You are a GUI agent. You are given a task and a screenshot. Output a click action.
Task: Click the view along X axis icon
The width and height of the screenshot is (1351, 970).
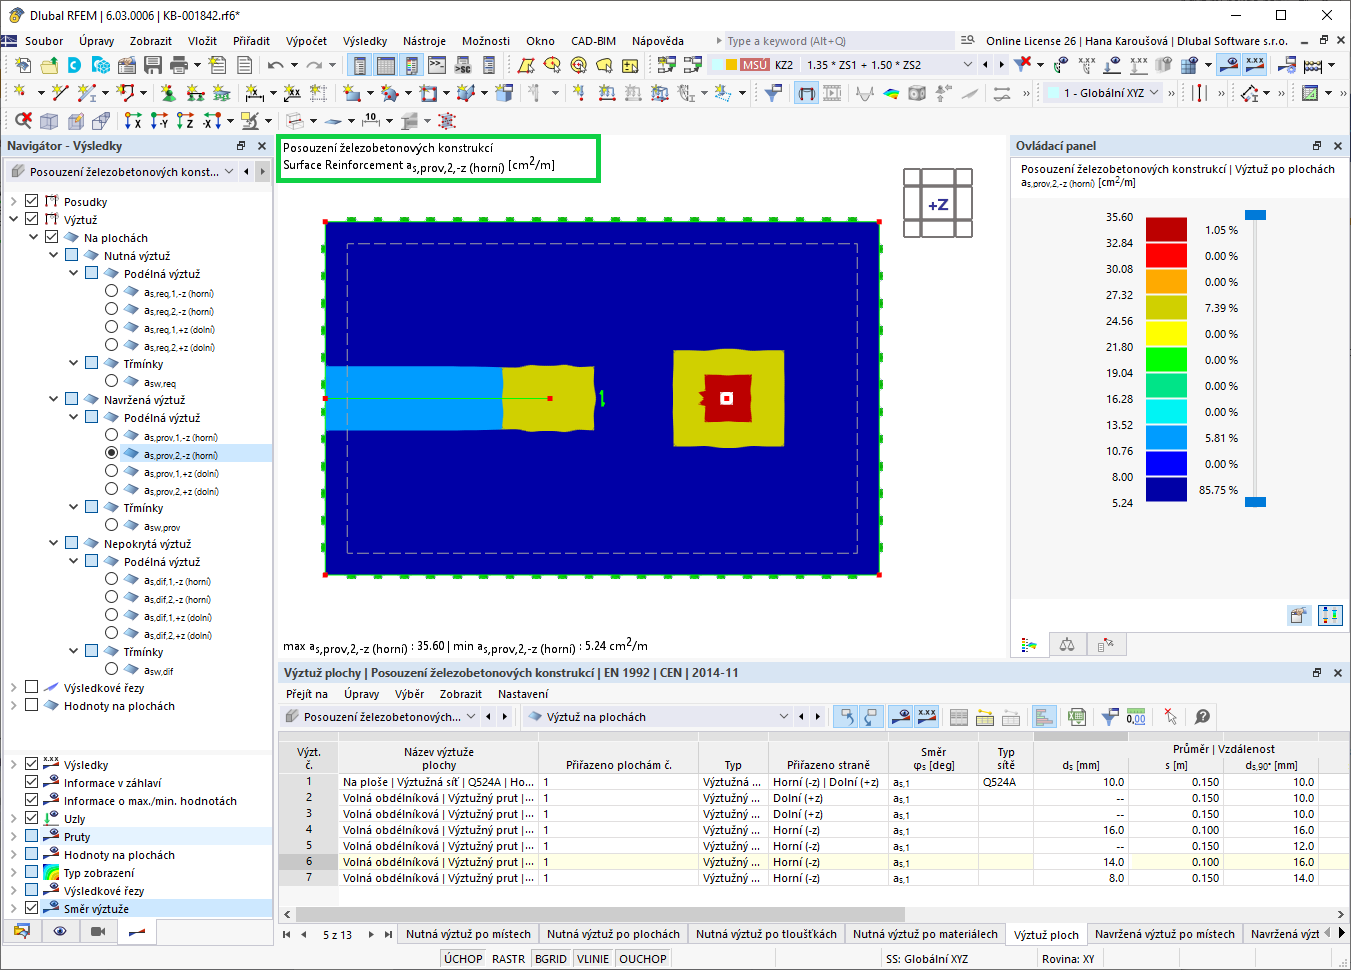click(133, 121)
